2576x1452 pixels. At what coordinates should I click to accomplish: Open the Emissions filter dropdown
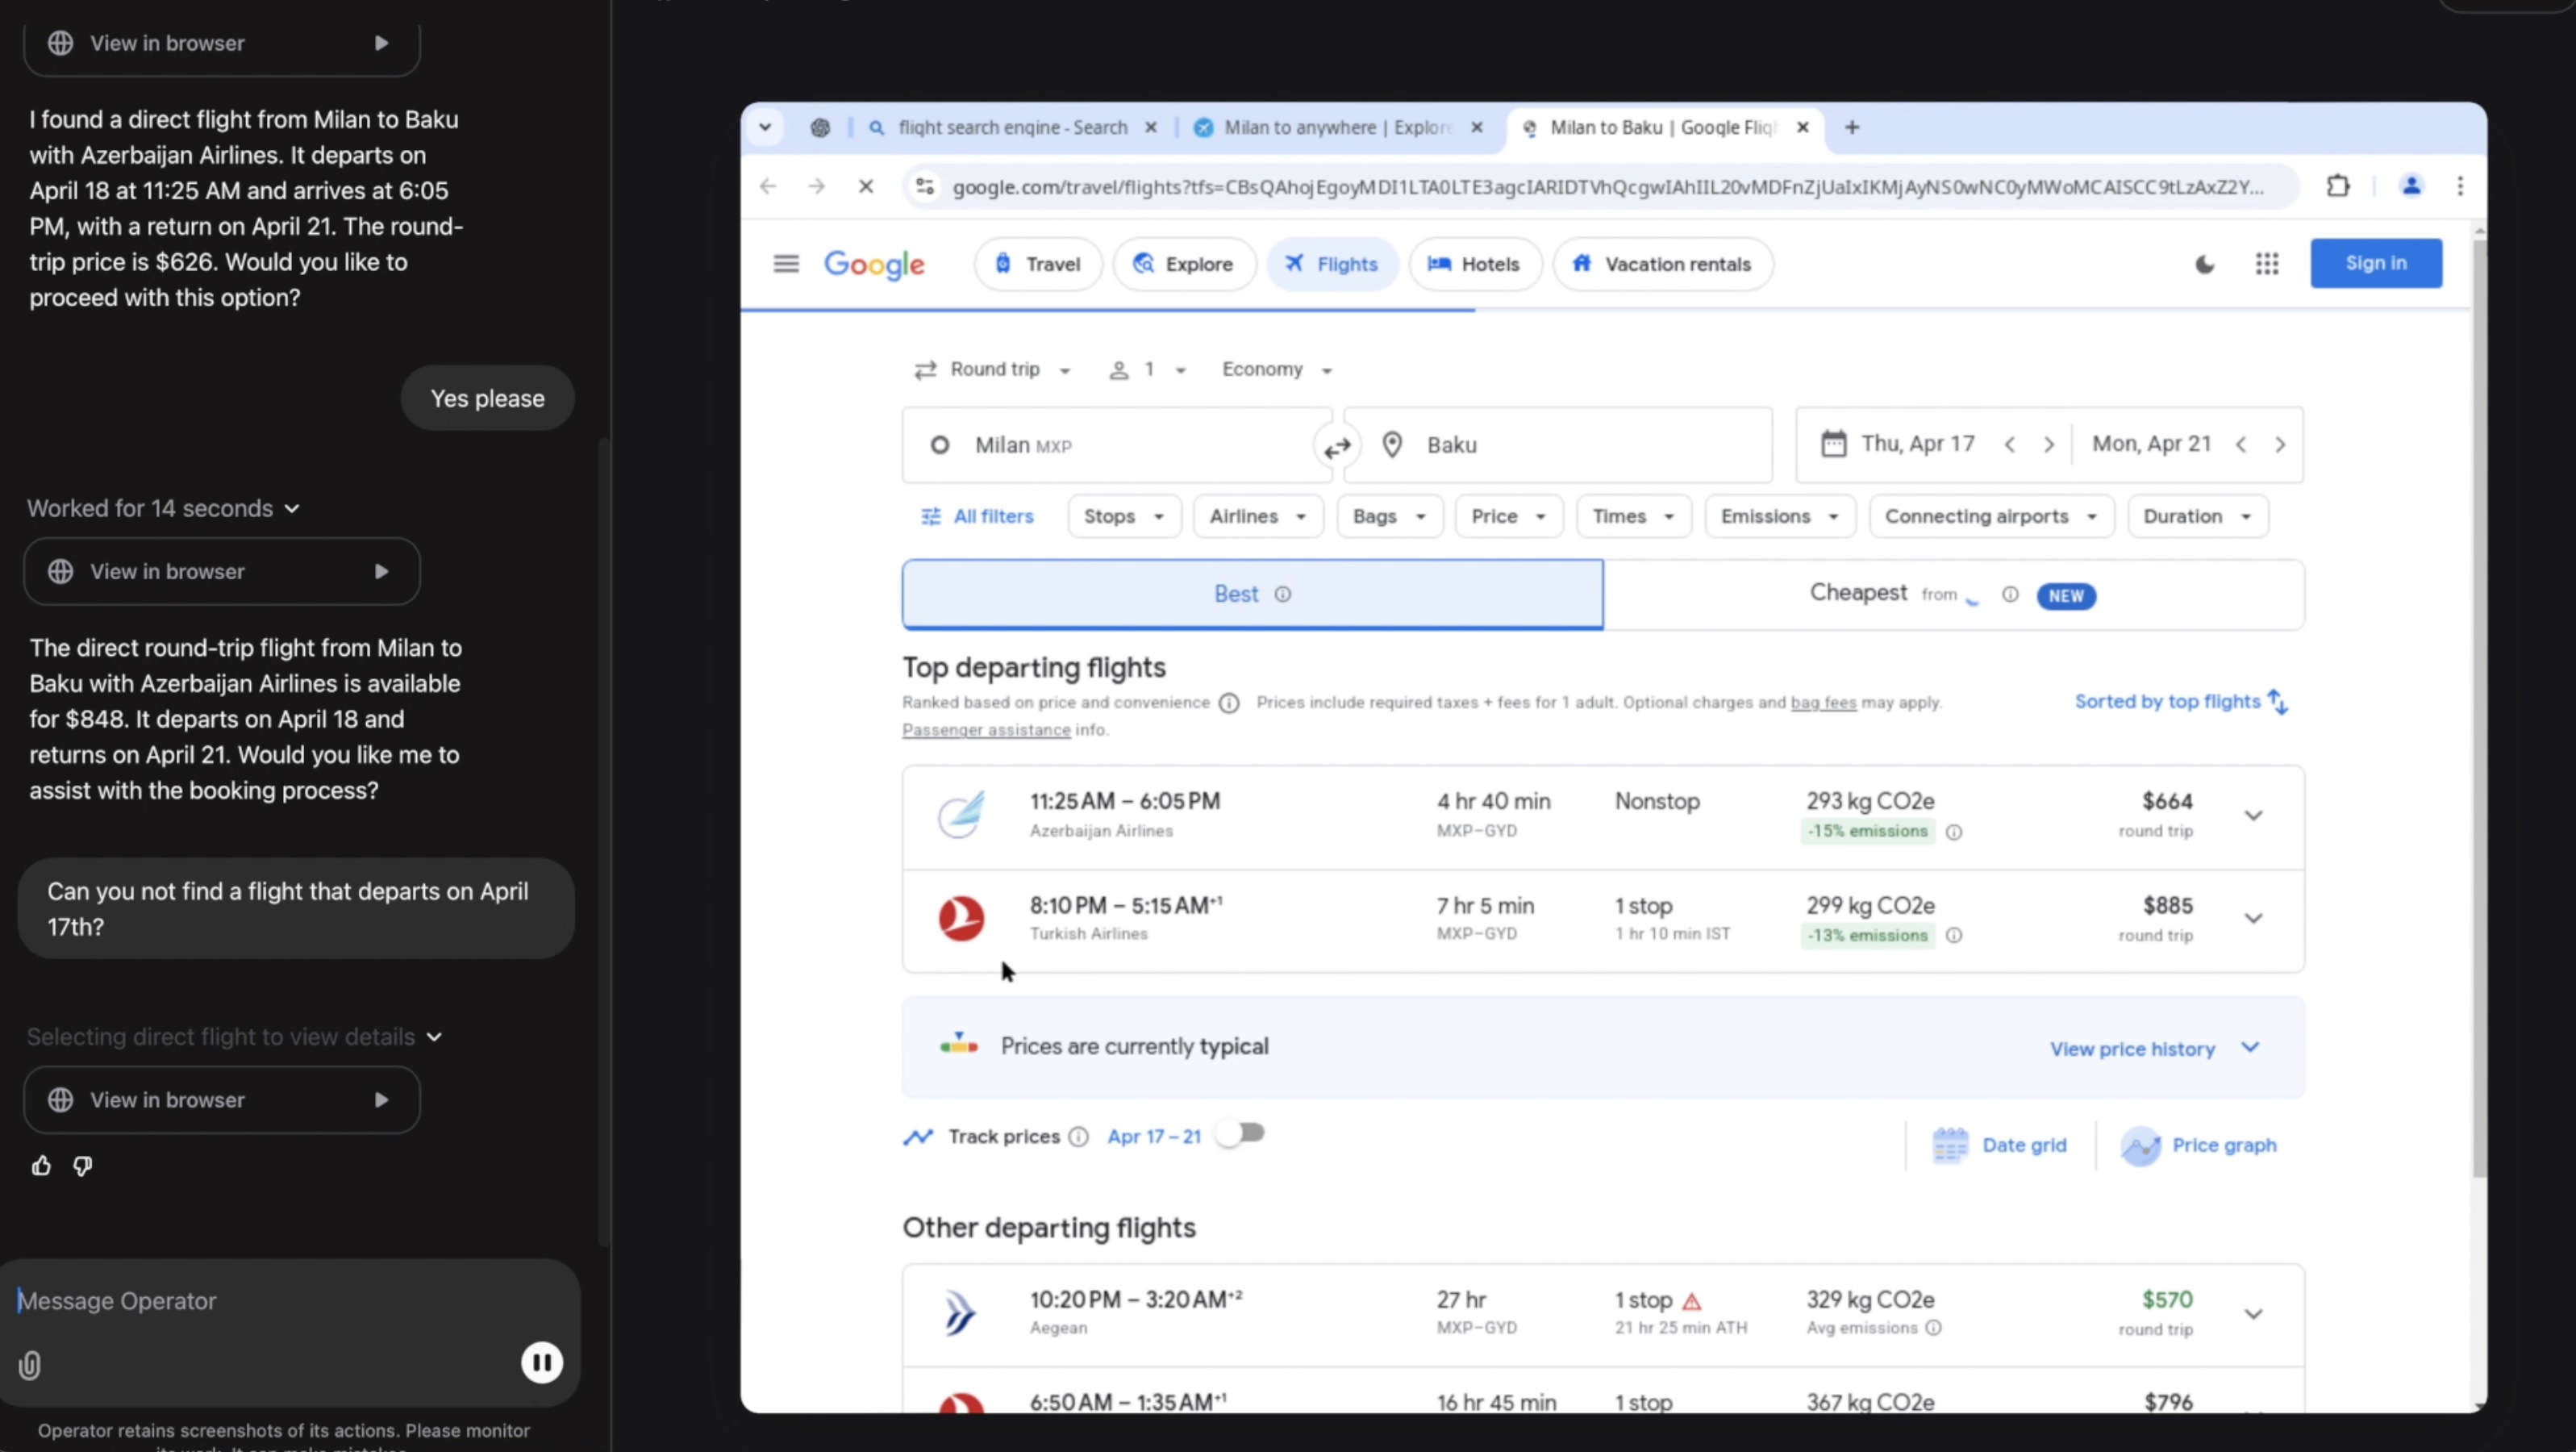(x=1779, y=516)
